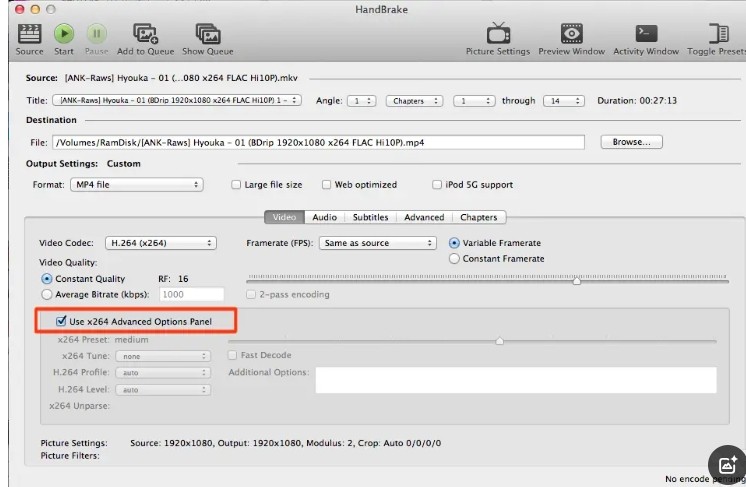Click the Toggle Presets toolbar icon
Viewport: 746px width, 487px height.
718,35
